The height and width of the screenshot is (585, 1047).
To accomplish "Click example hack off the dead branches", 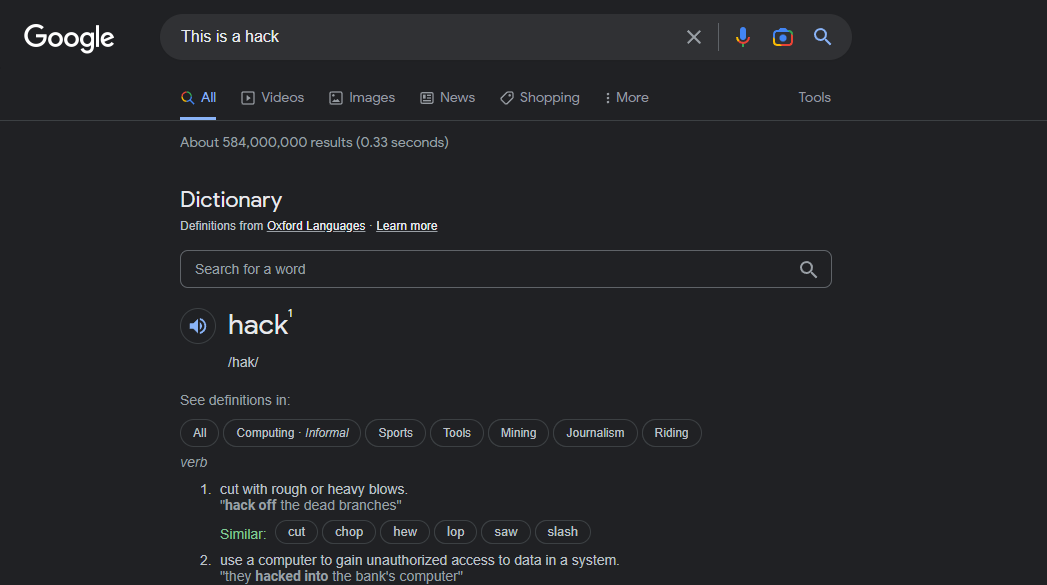I will tap(310, 506).
